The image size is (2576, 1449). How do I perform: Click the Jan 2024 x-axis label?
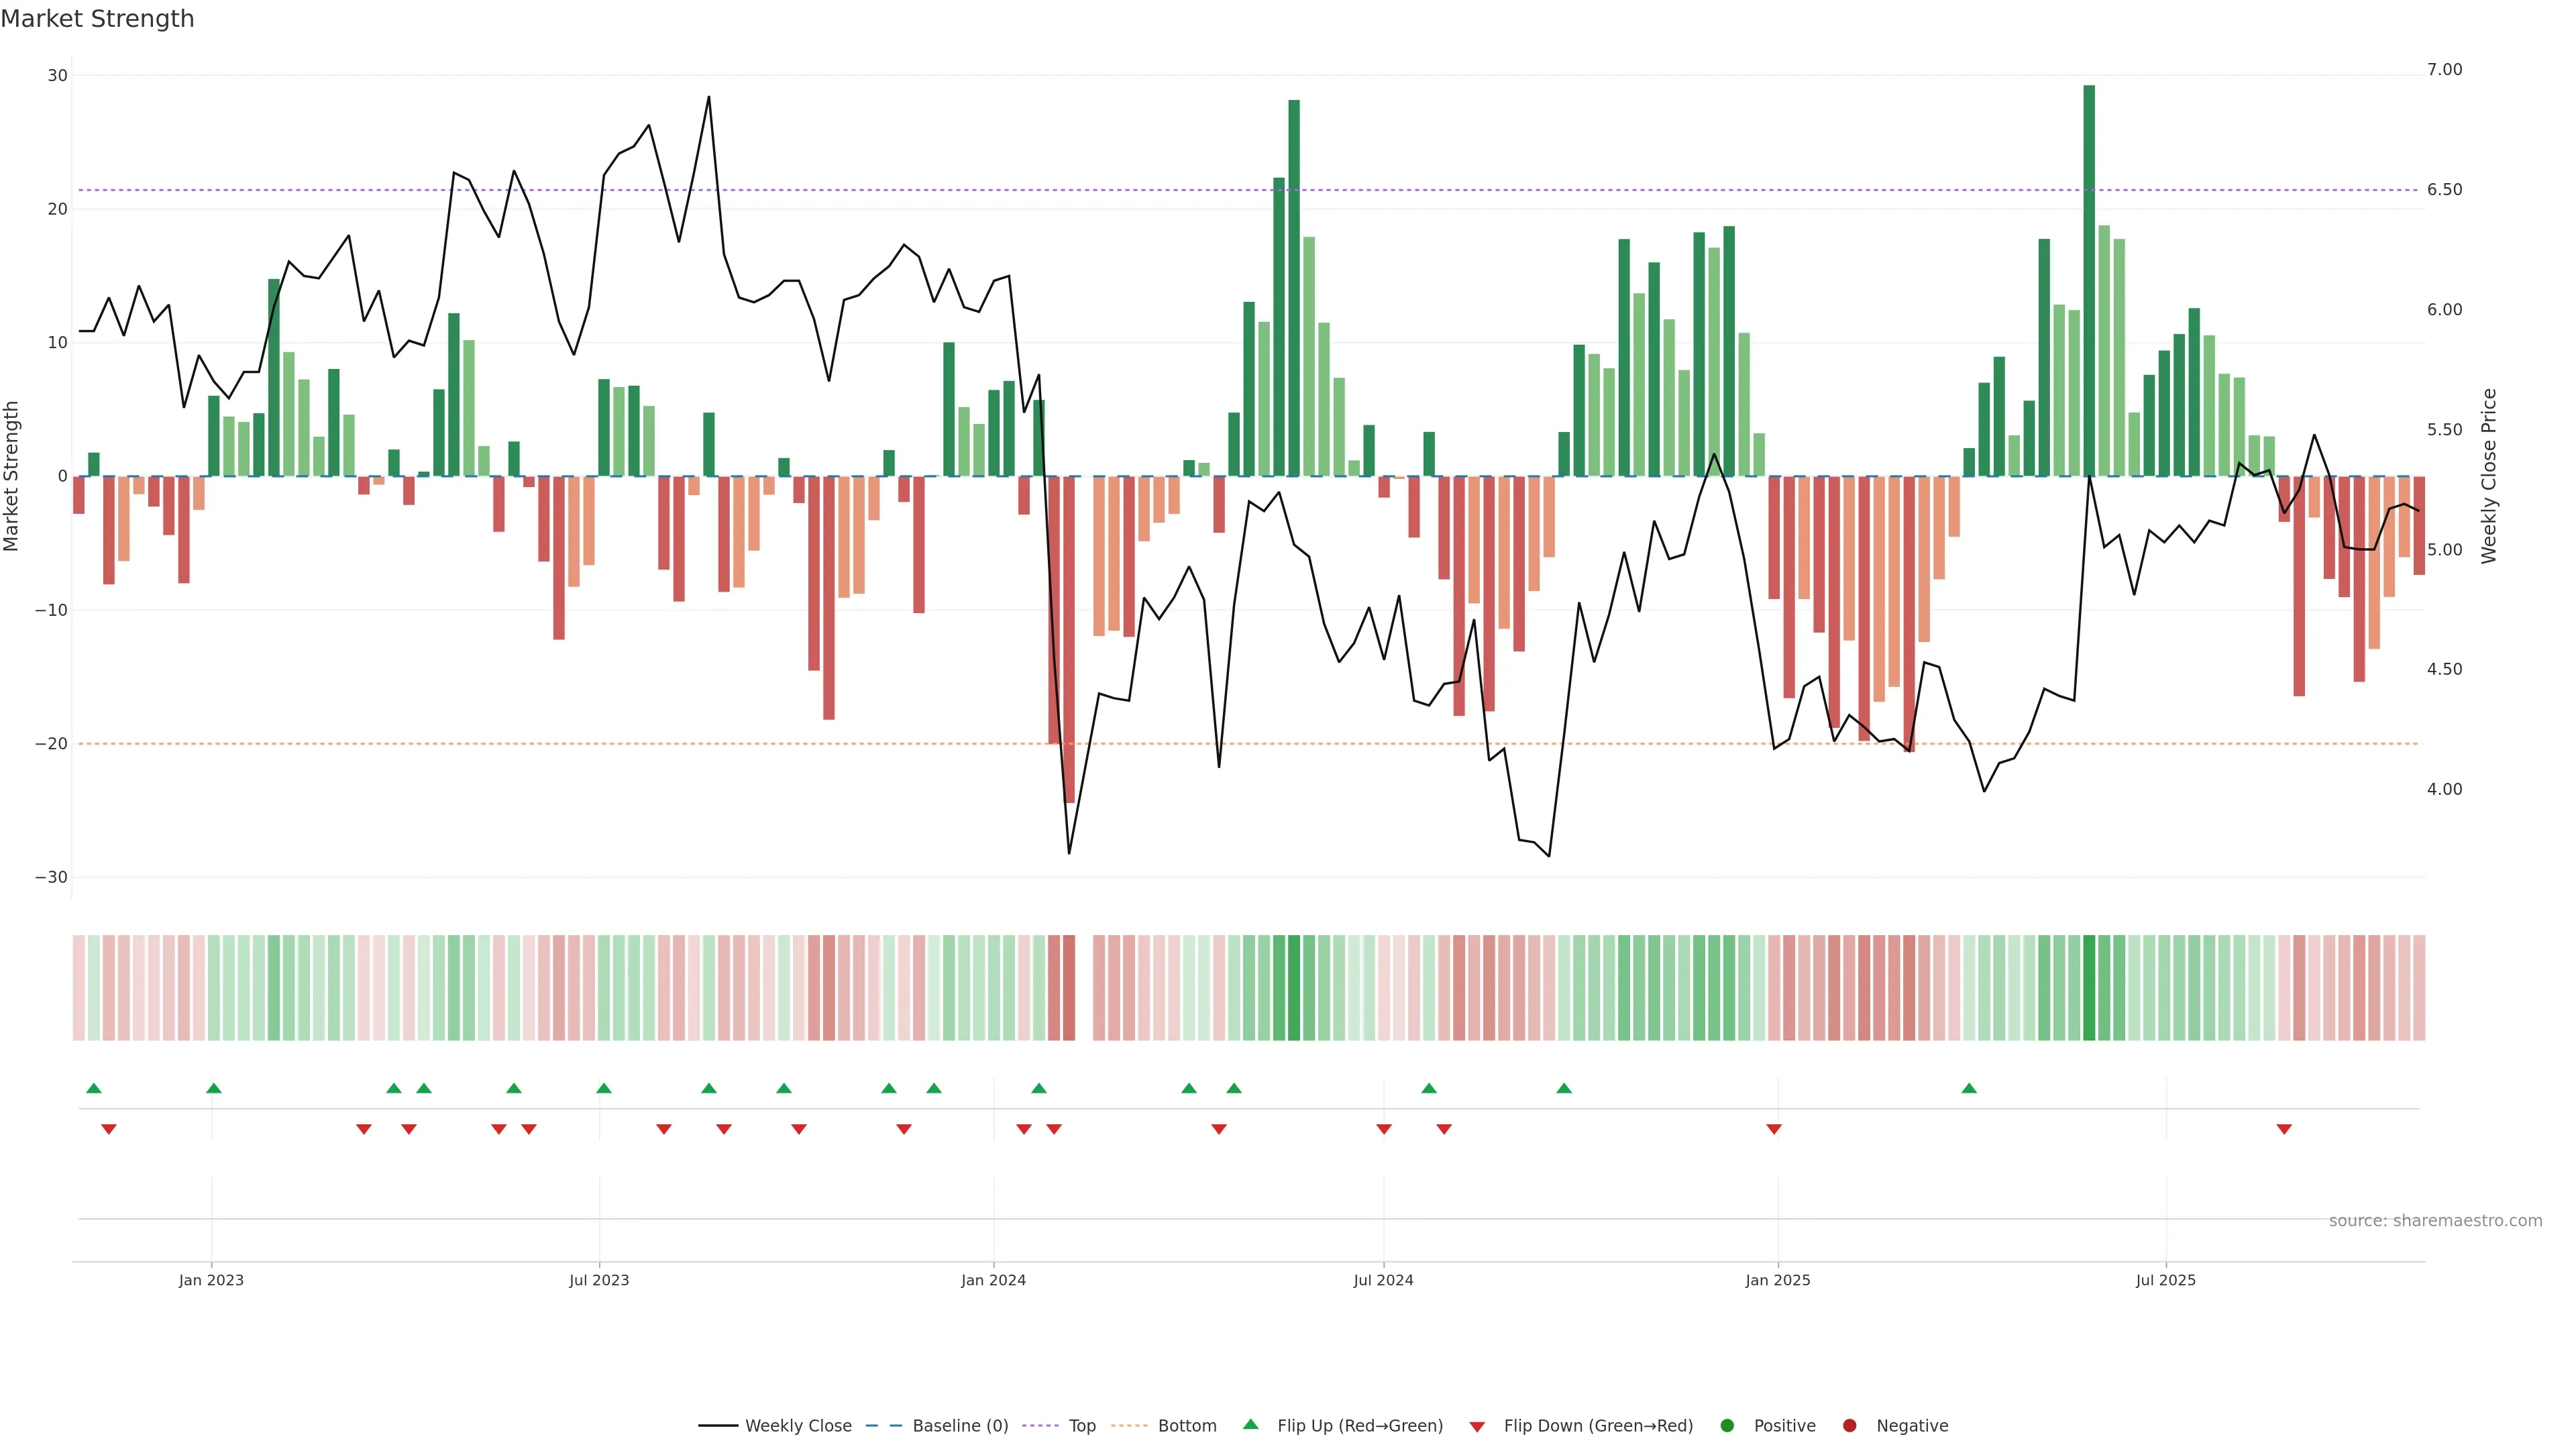993,1280
